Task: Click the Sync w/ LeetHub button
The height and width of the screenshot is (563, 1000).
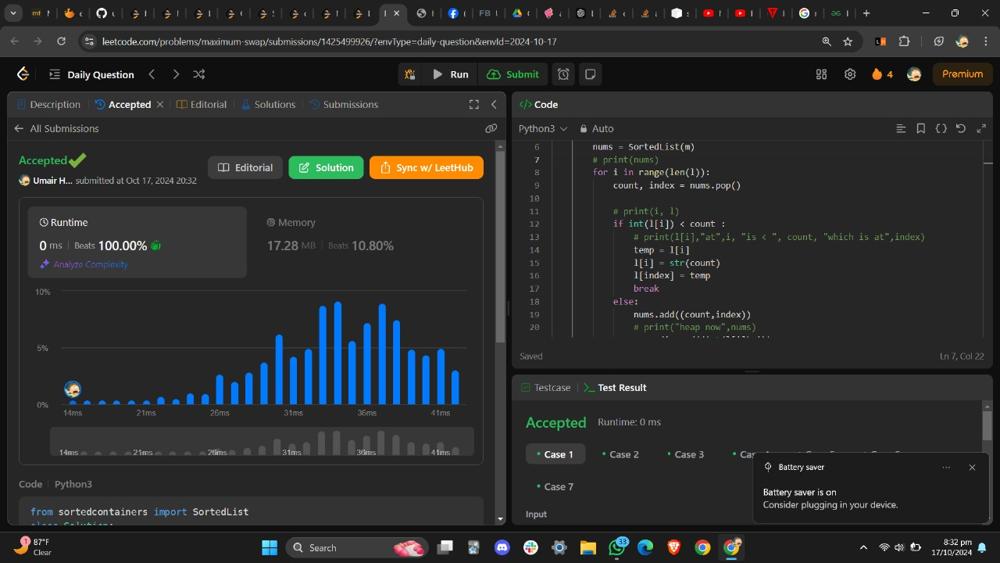Action: [426, 167]
